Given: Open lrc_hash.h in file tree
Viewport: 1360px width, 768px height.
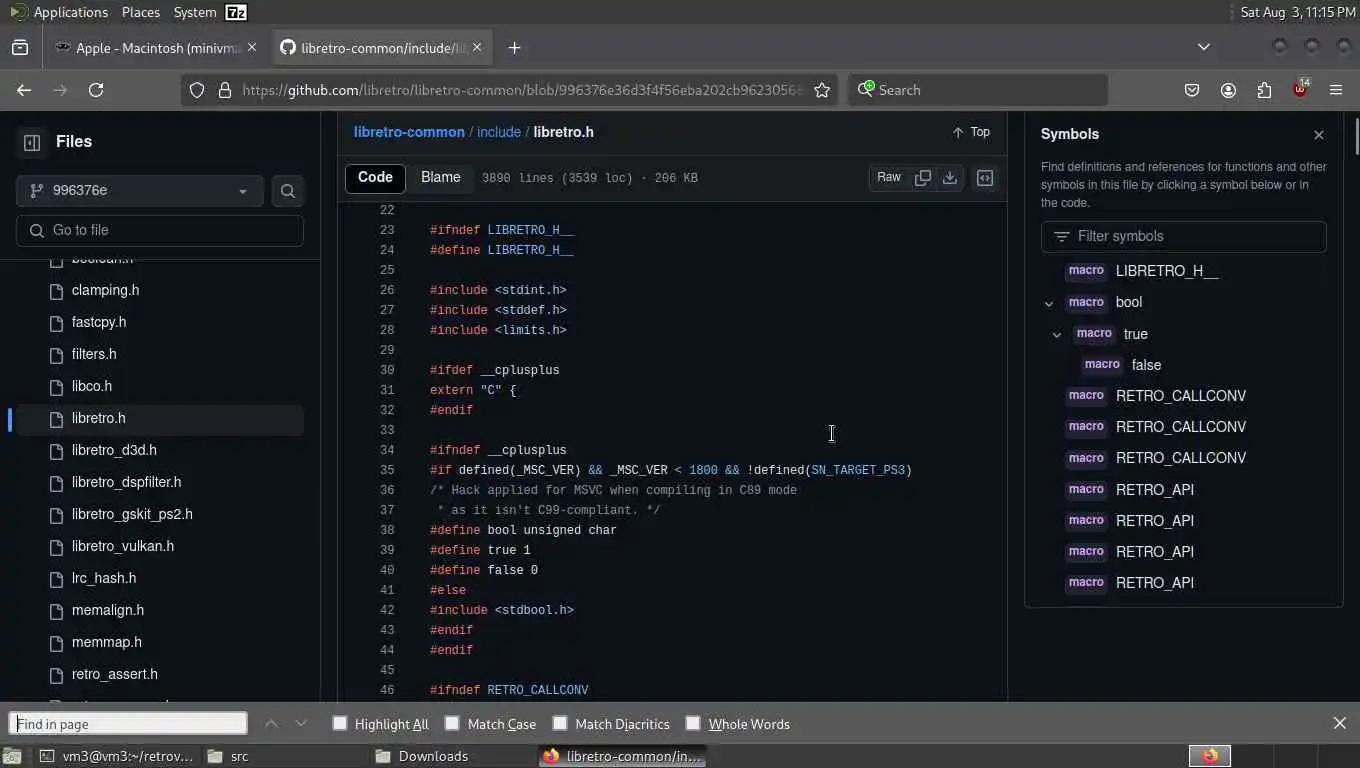Looking at the screenshot, I should [x=104, y=578].
